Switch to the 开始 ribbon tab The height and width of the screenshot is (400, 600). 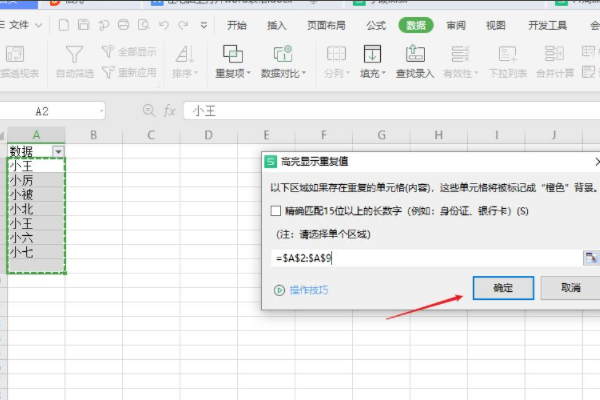236,25
